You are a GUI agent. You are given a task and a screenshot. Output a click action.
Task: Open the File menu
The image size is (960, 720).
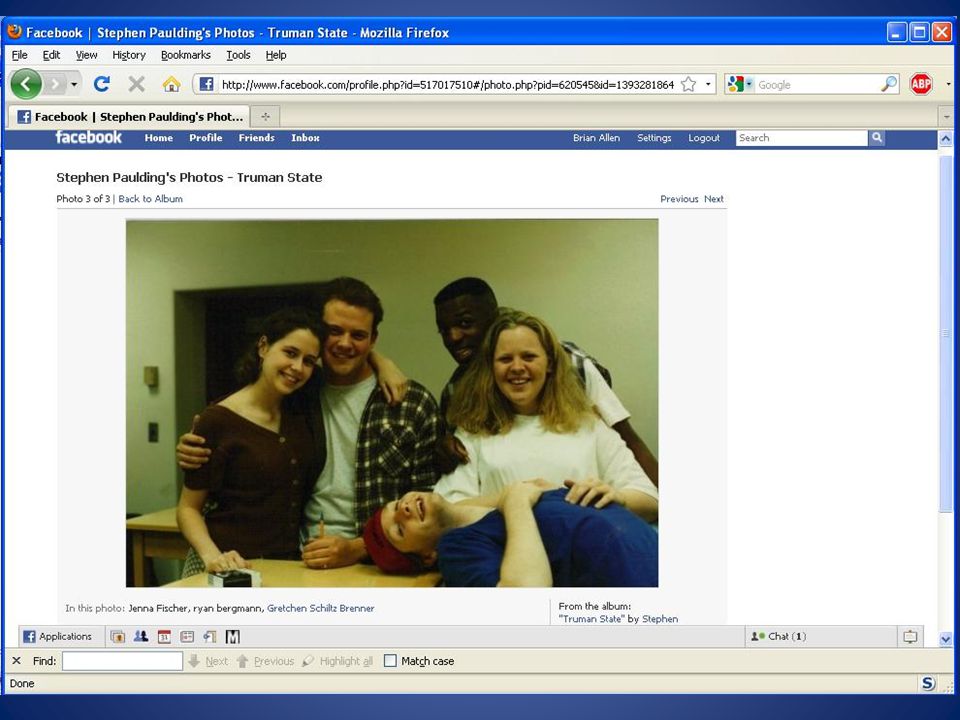pos(20,55)
